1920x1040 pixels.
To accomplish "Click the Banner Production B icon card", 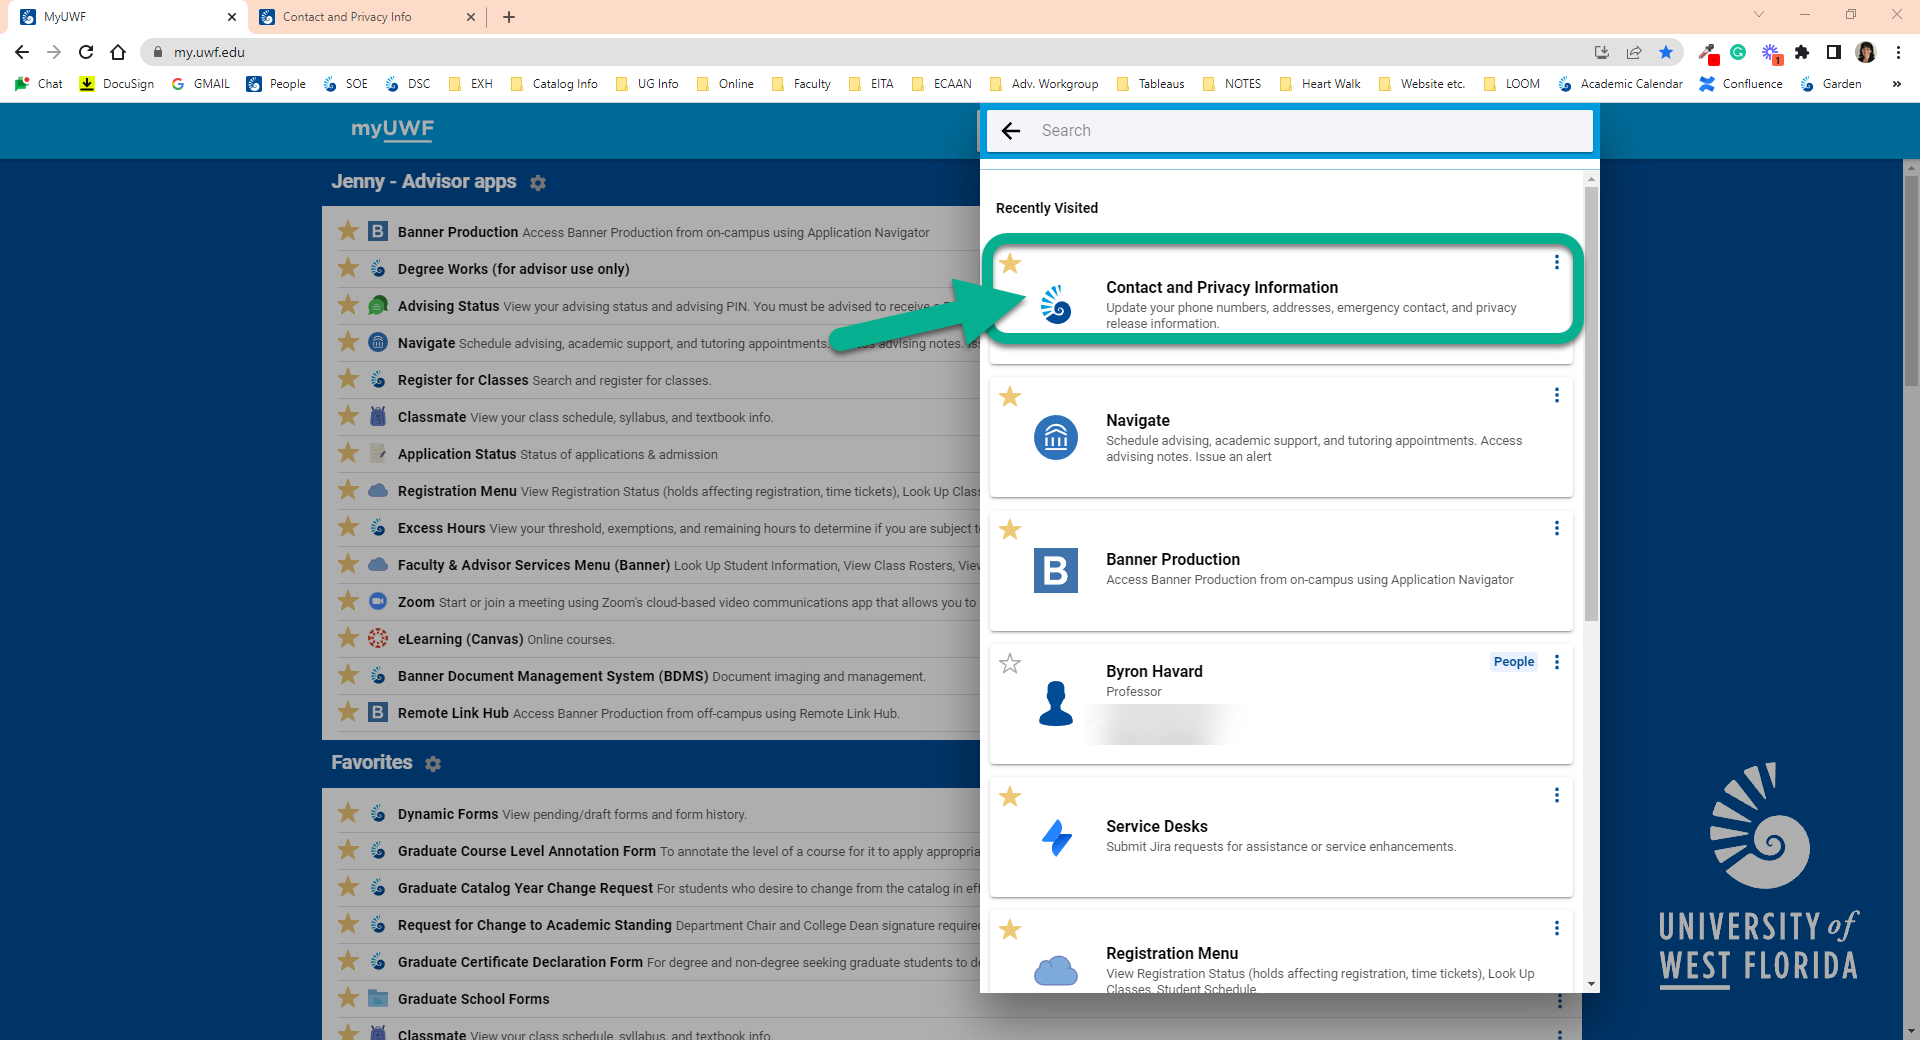I will tap(1056, 571).
